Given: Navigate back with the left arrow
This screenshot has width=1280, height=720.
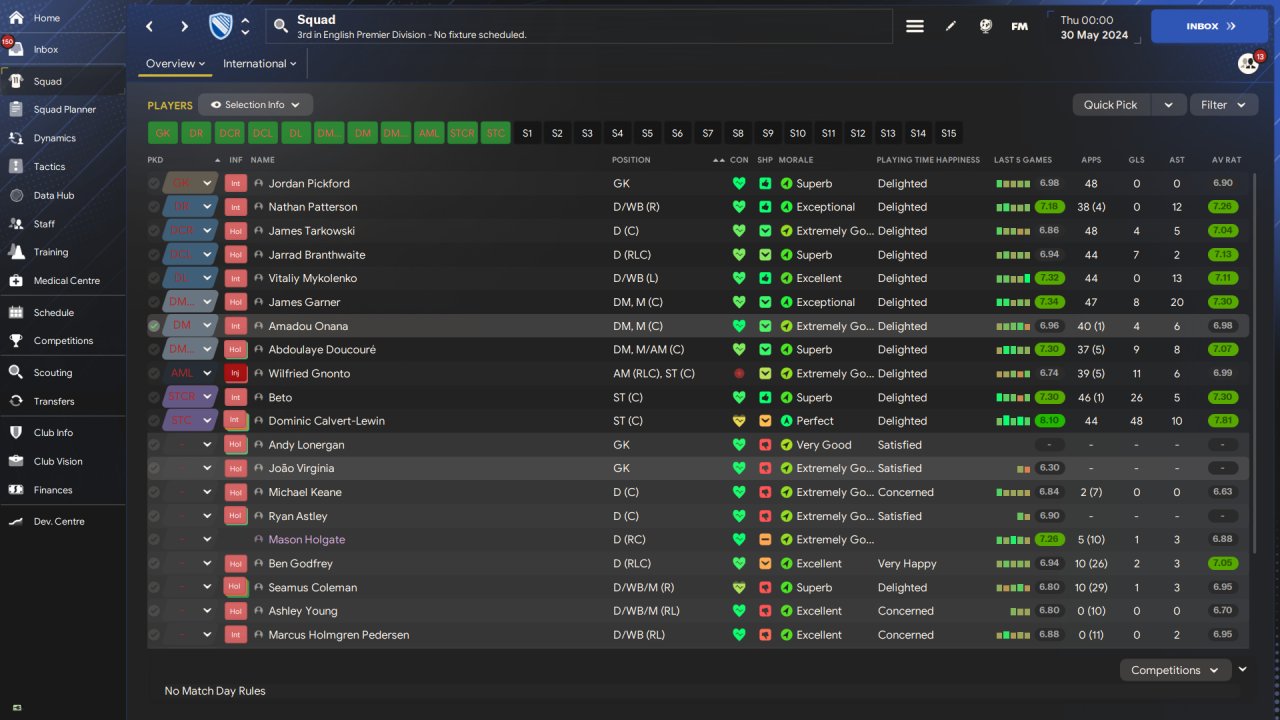Looking at the screenshot, I should pos(150,27).
